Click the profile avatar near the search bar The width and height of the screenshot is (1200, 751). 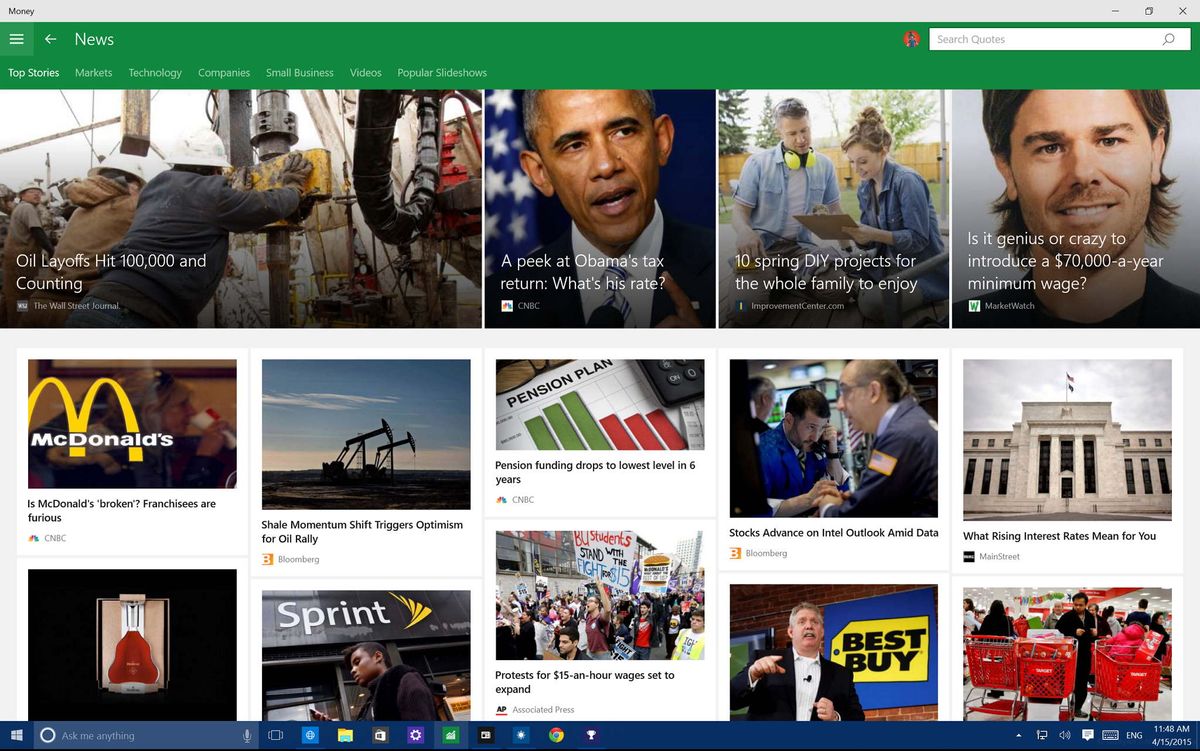911,39
